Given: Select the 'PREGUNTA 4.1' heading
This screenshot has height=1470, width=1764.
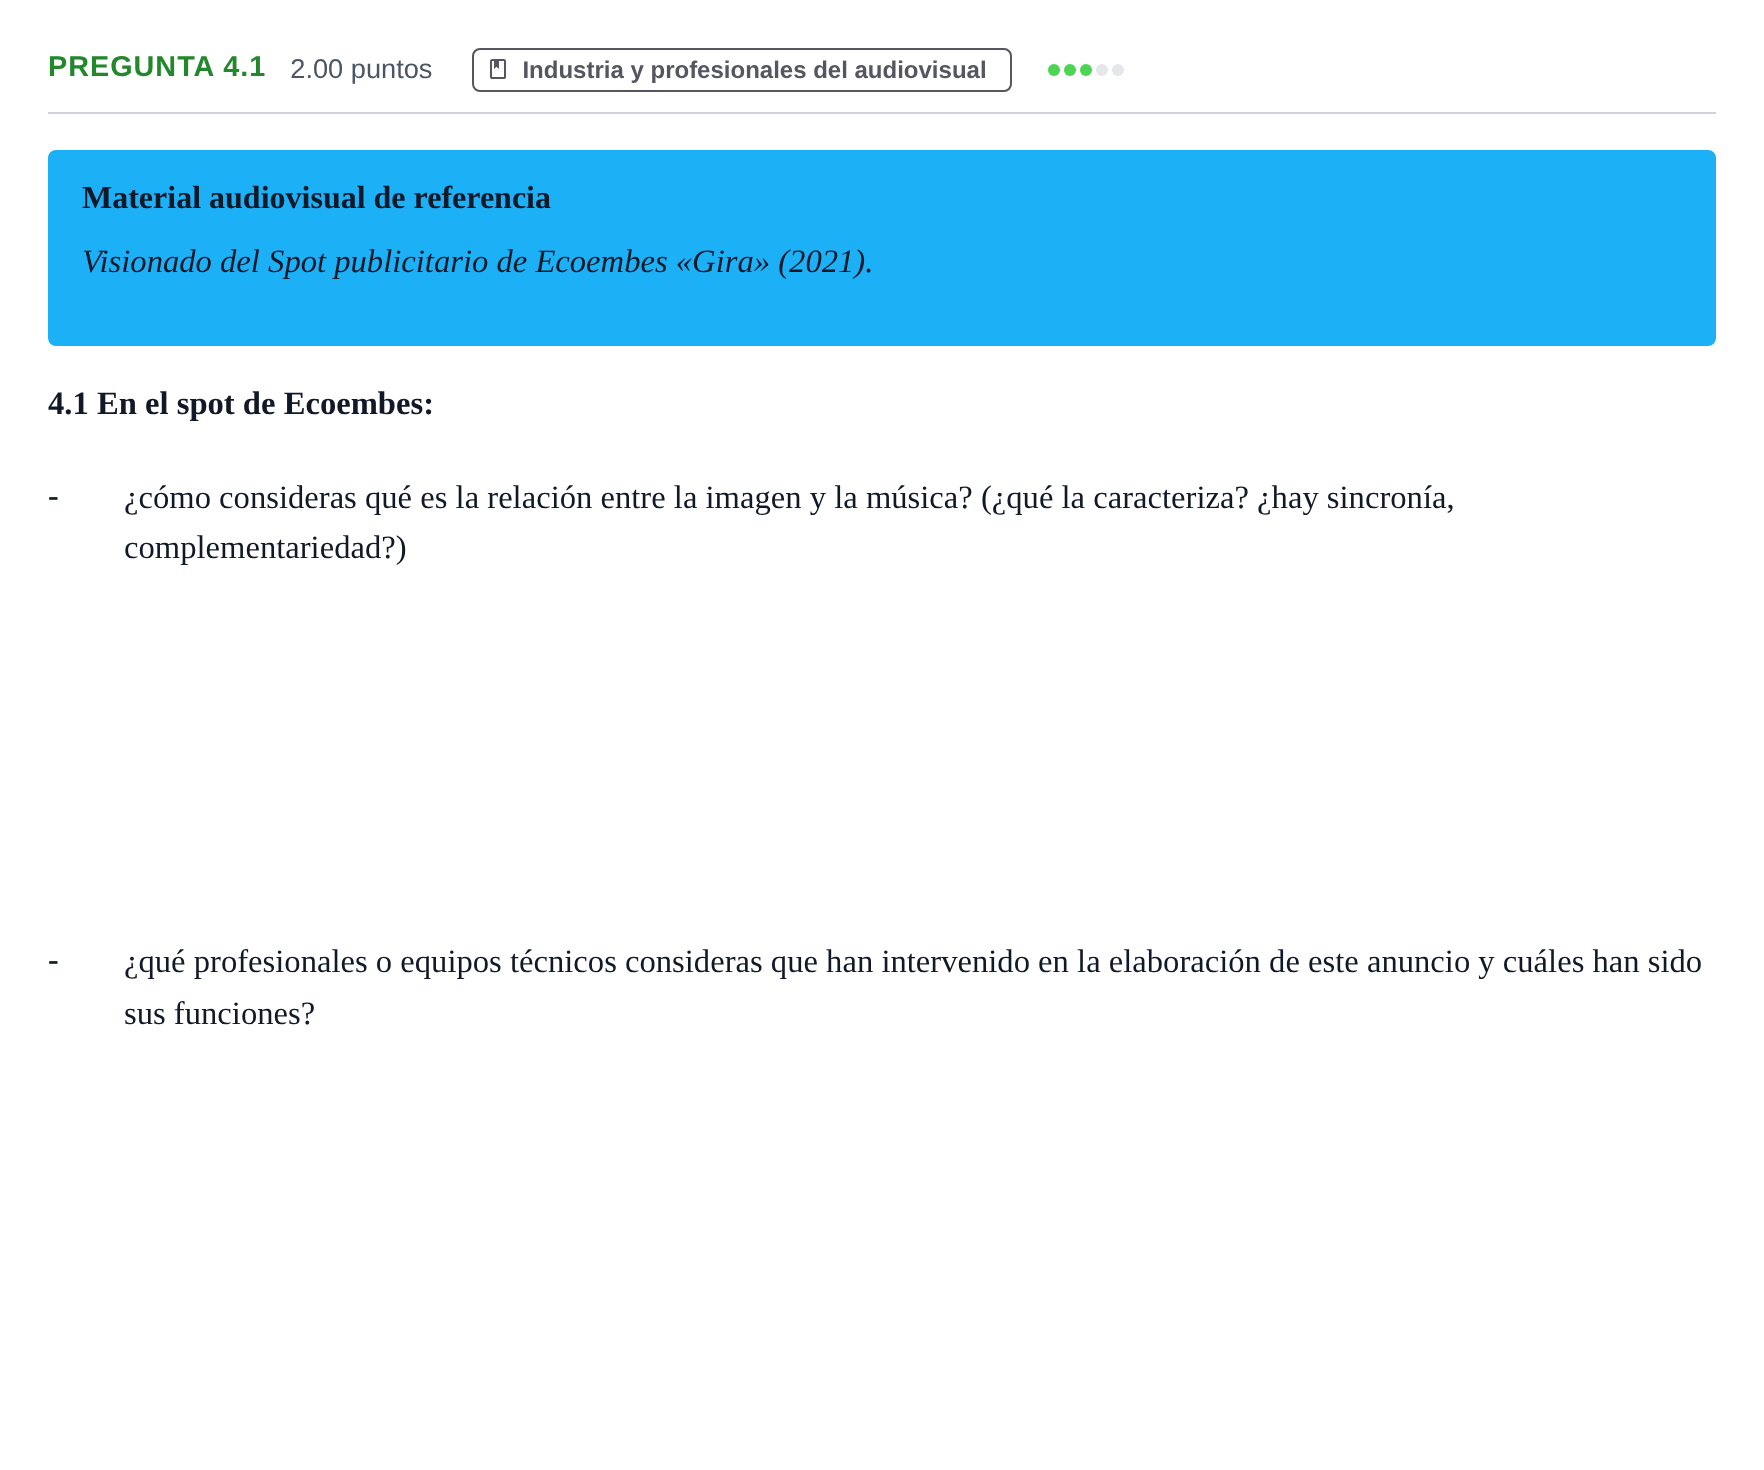Looking at the screenshot, I should click(x=157, y=67).
